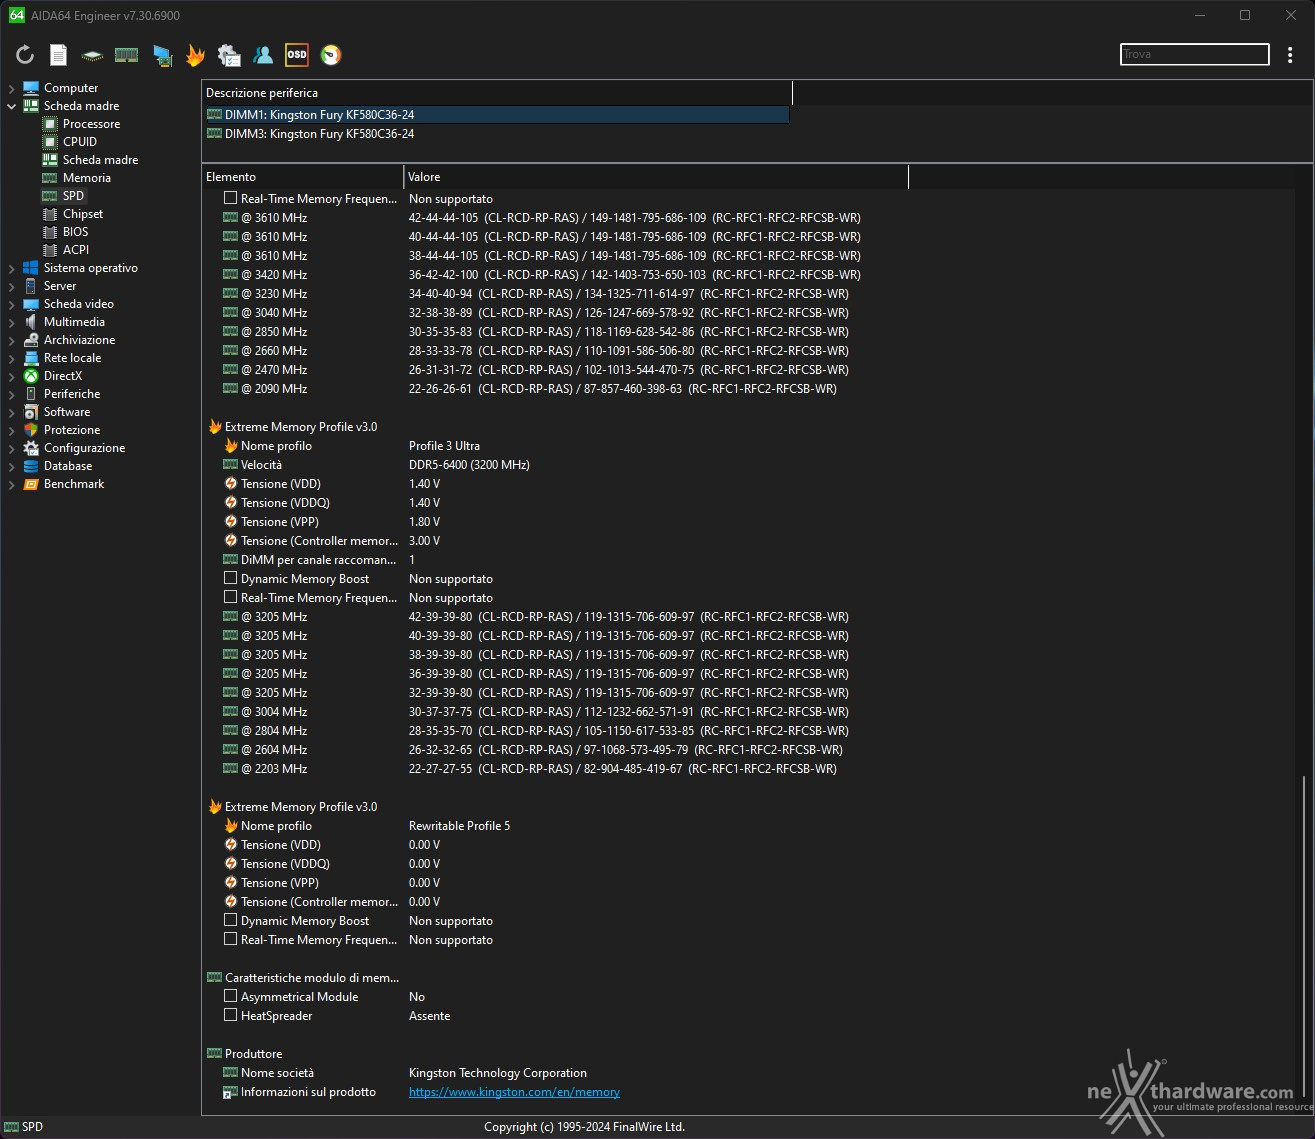1315x1139 pixels.
Task: Open the three-dot main menu
Action: tap(1290, 55)
